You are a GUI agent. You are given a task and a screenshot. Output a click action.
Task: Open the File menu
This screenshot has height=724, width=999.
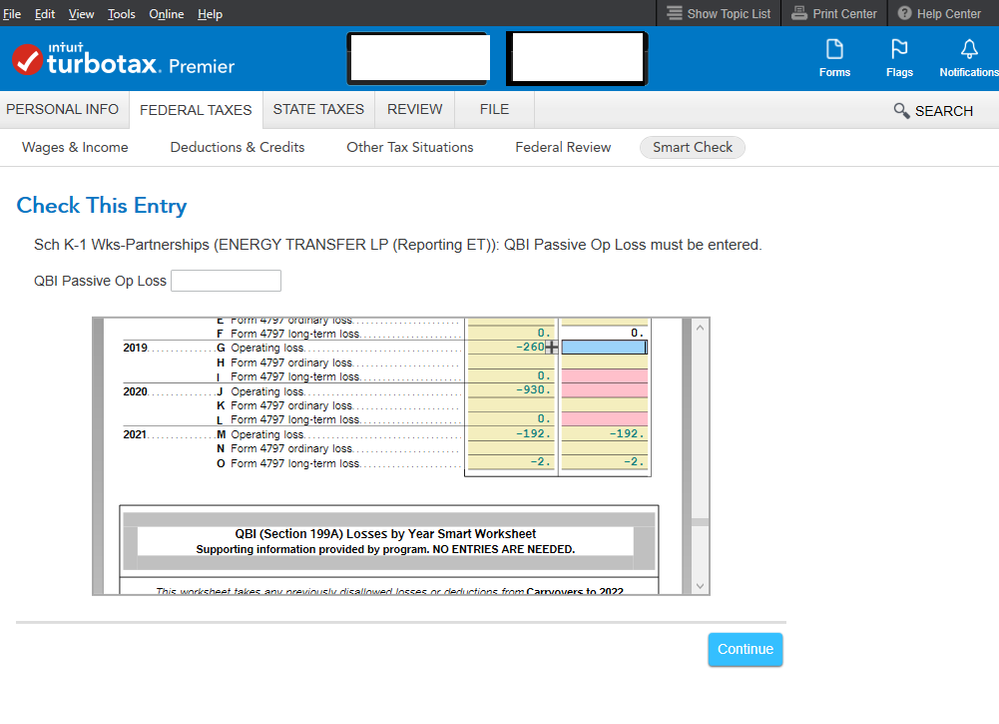click(12, 14)
